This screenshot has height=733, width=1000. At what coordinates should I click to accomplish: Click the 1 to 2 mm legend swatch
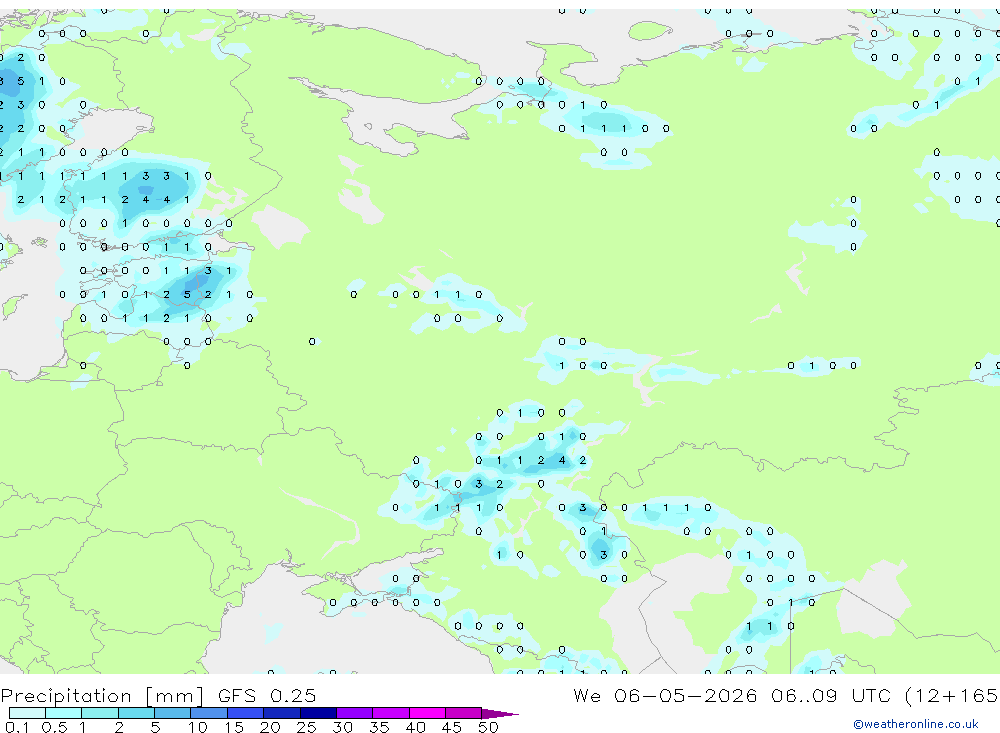point(100,713)
